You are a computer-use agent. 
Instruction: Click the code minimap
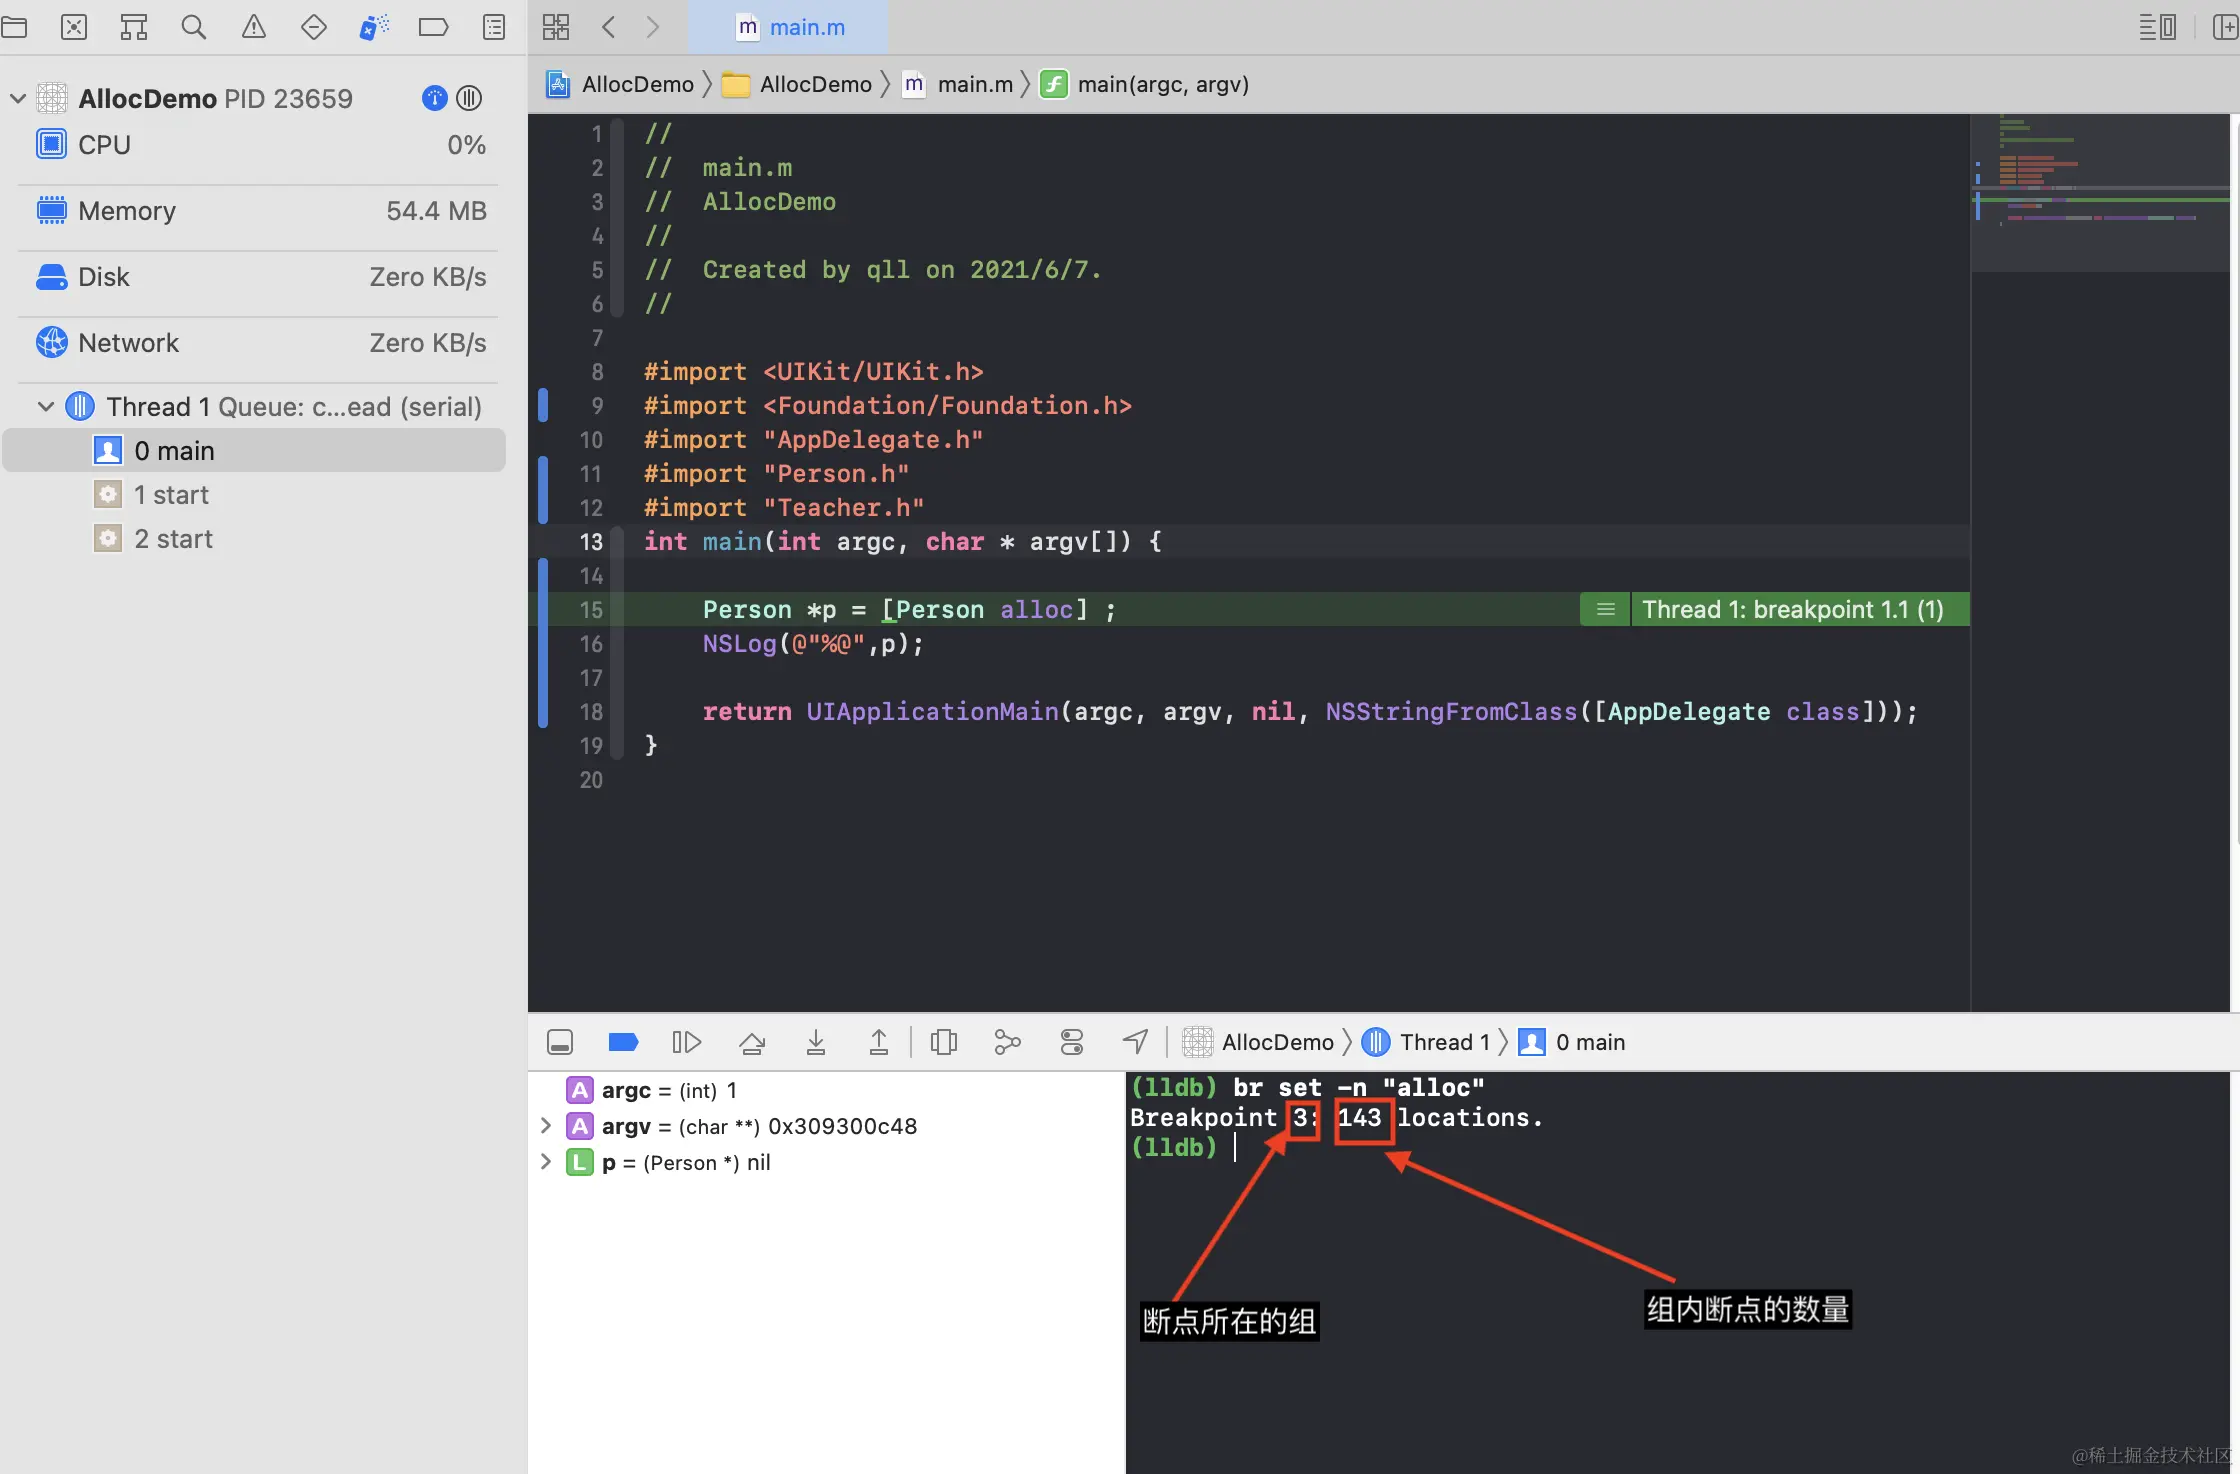tap(2100, 193)
